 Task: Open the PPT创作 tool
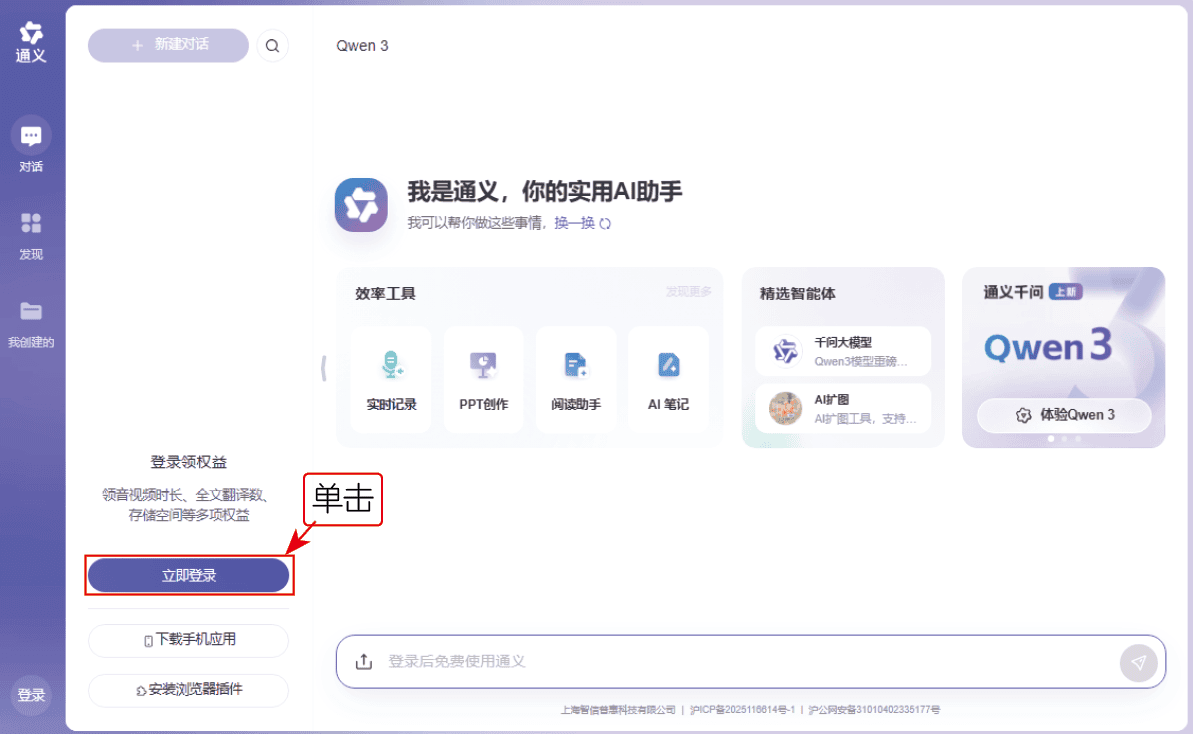click(483, 380)
